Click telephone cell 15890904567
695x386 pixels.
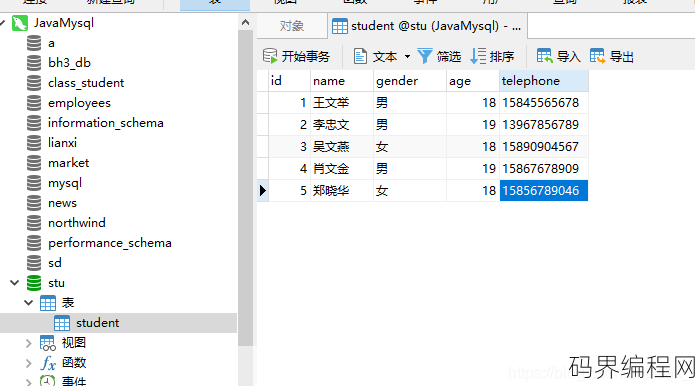point(544,147)
